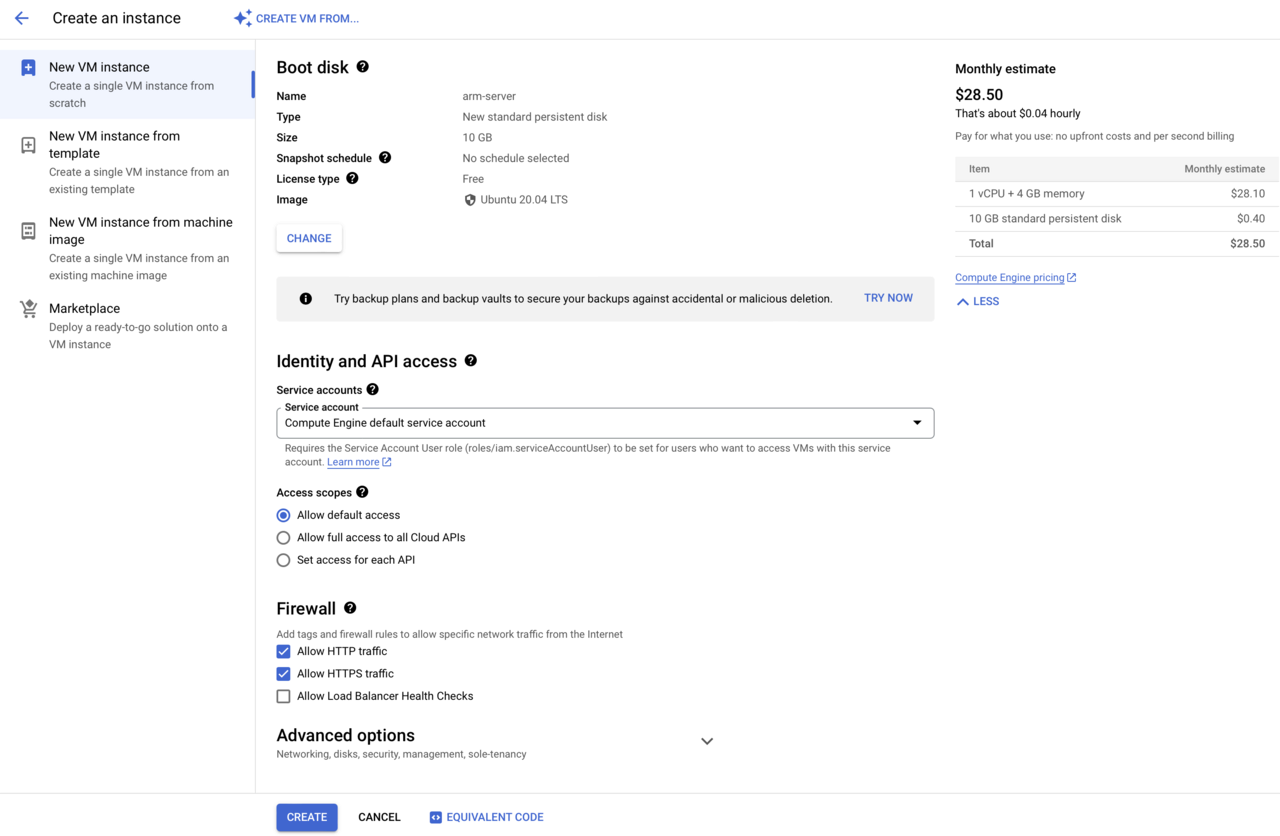The width and height of the screenshot is (1280, 836).
Task: Expand the Advanced options section
Action: pos(706,741)
